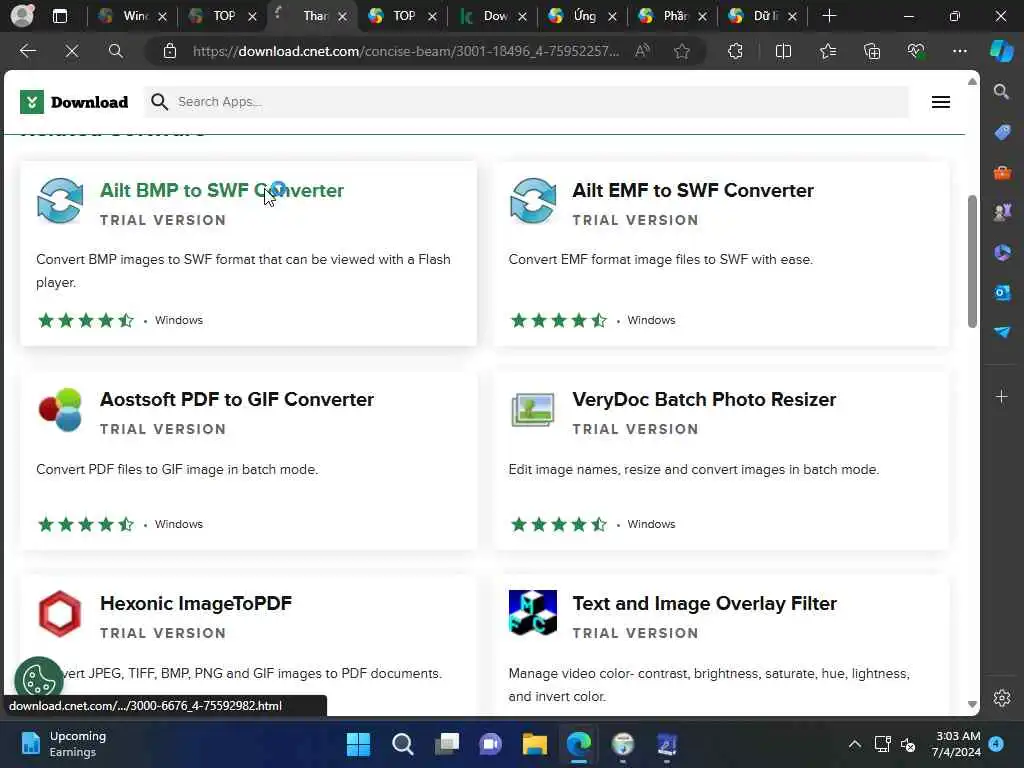Screen dimensions: 1024x768
Task: Click the scroll down arrow
Action: click(x=972, y=704)
